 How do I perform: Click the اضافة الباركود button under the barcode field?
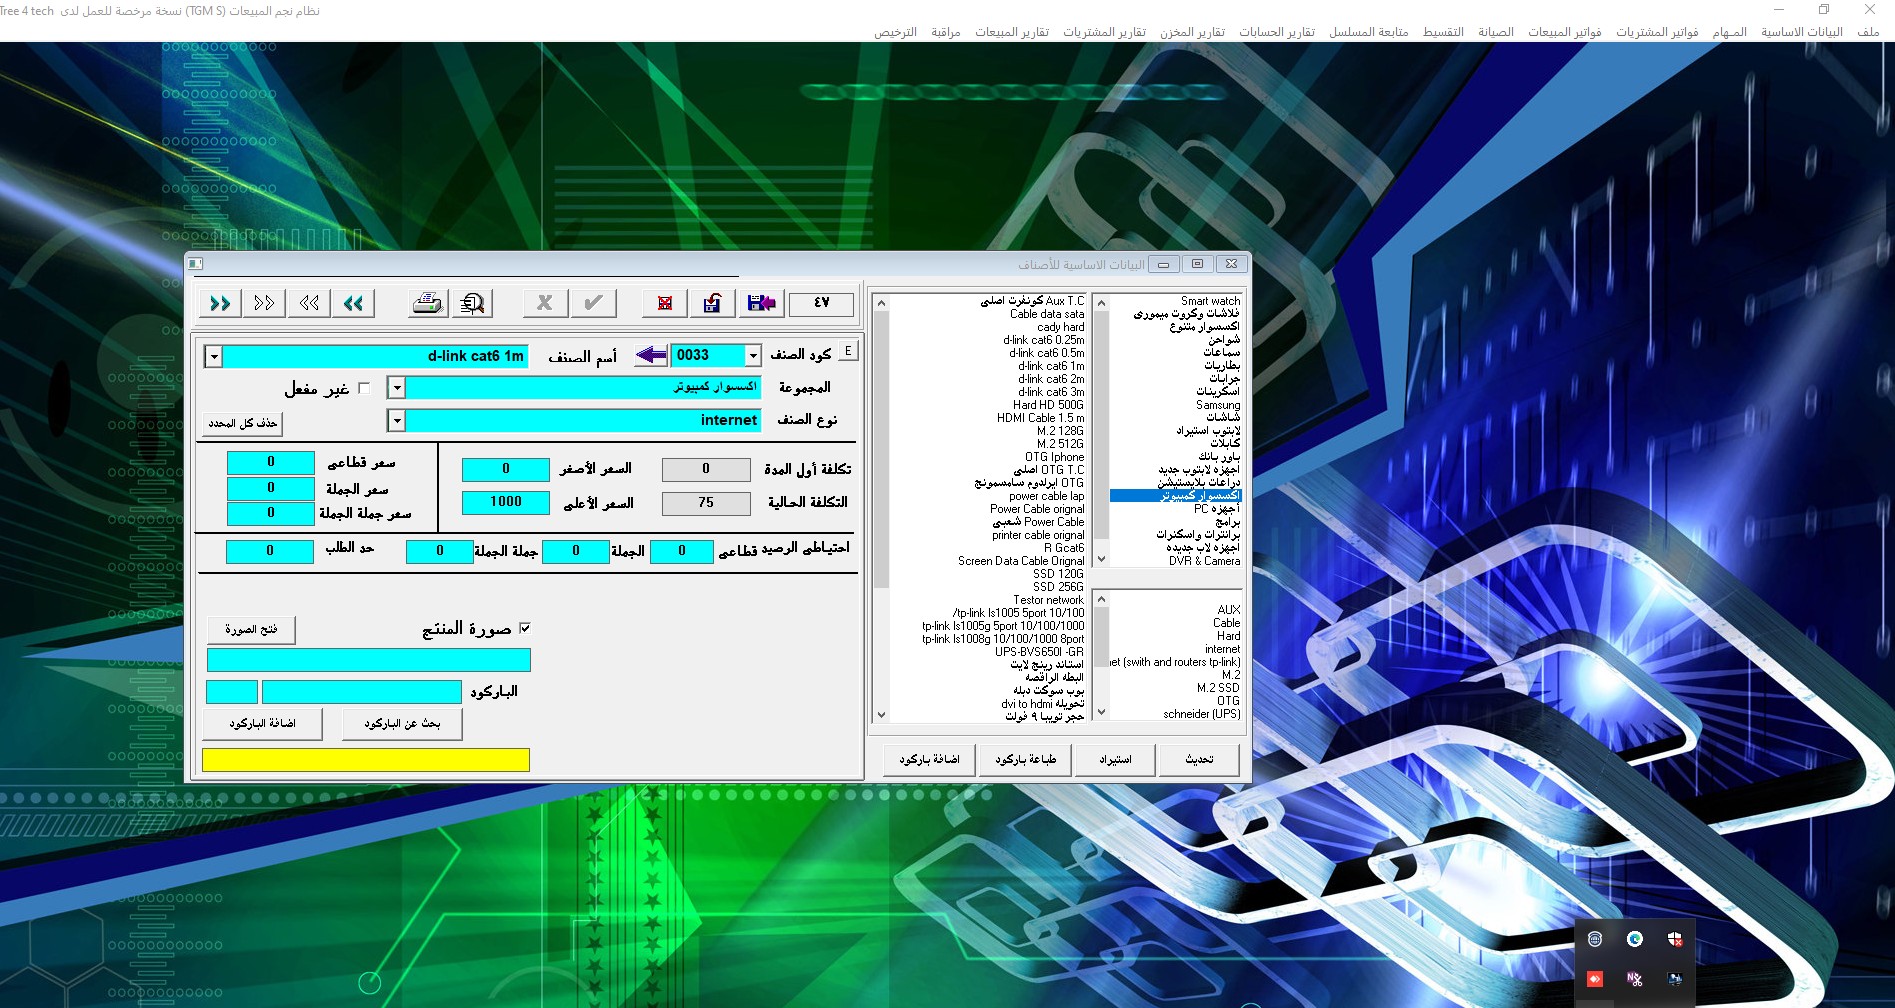click(x=262, y=724)
